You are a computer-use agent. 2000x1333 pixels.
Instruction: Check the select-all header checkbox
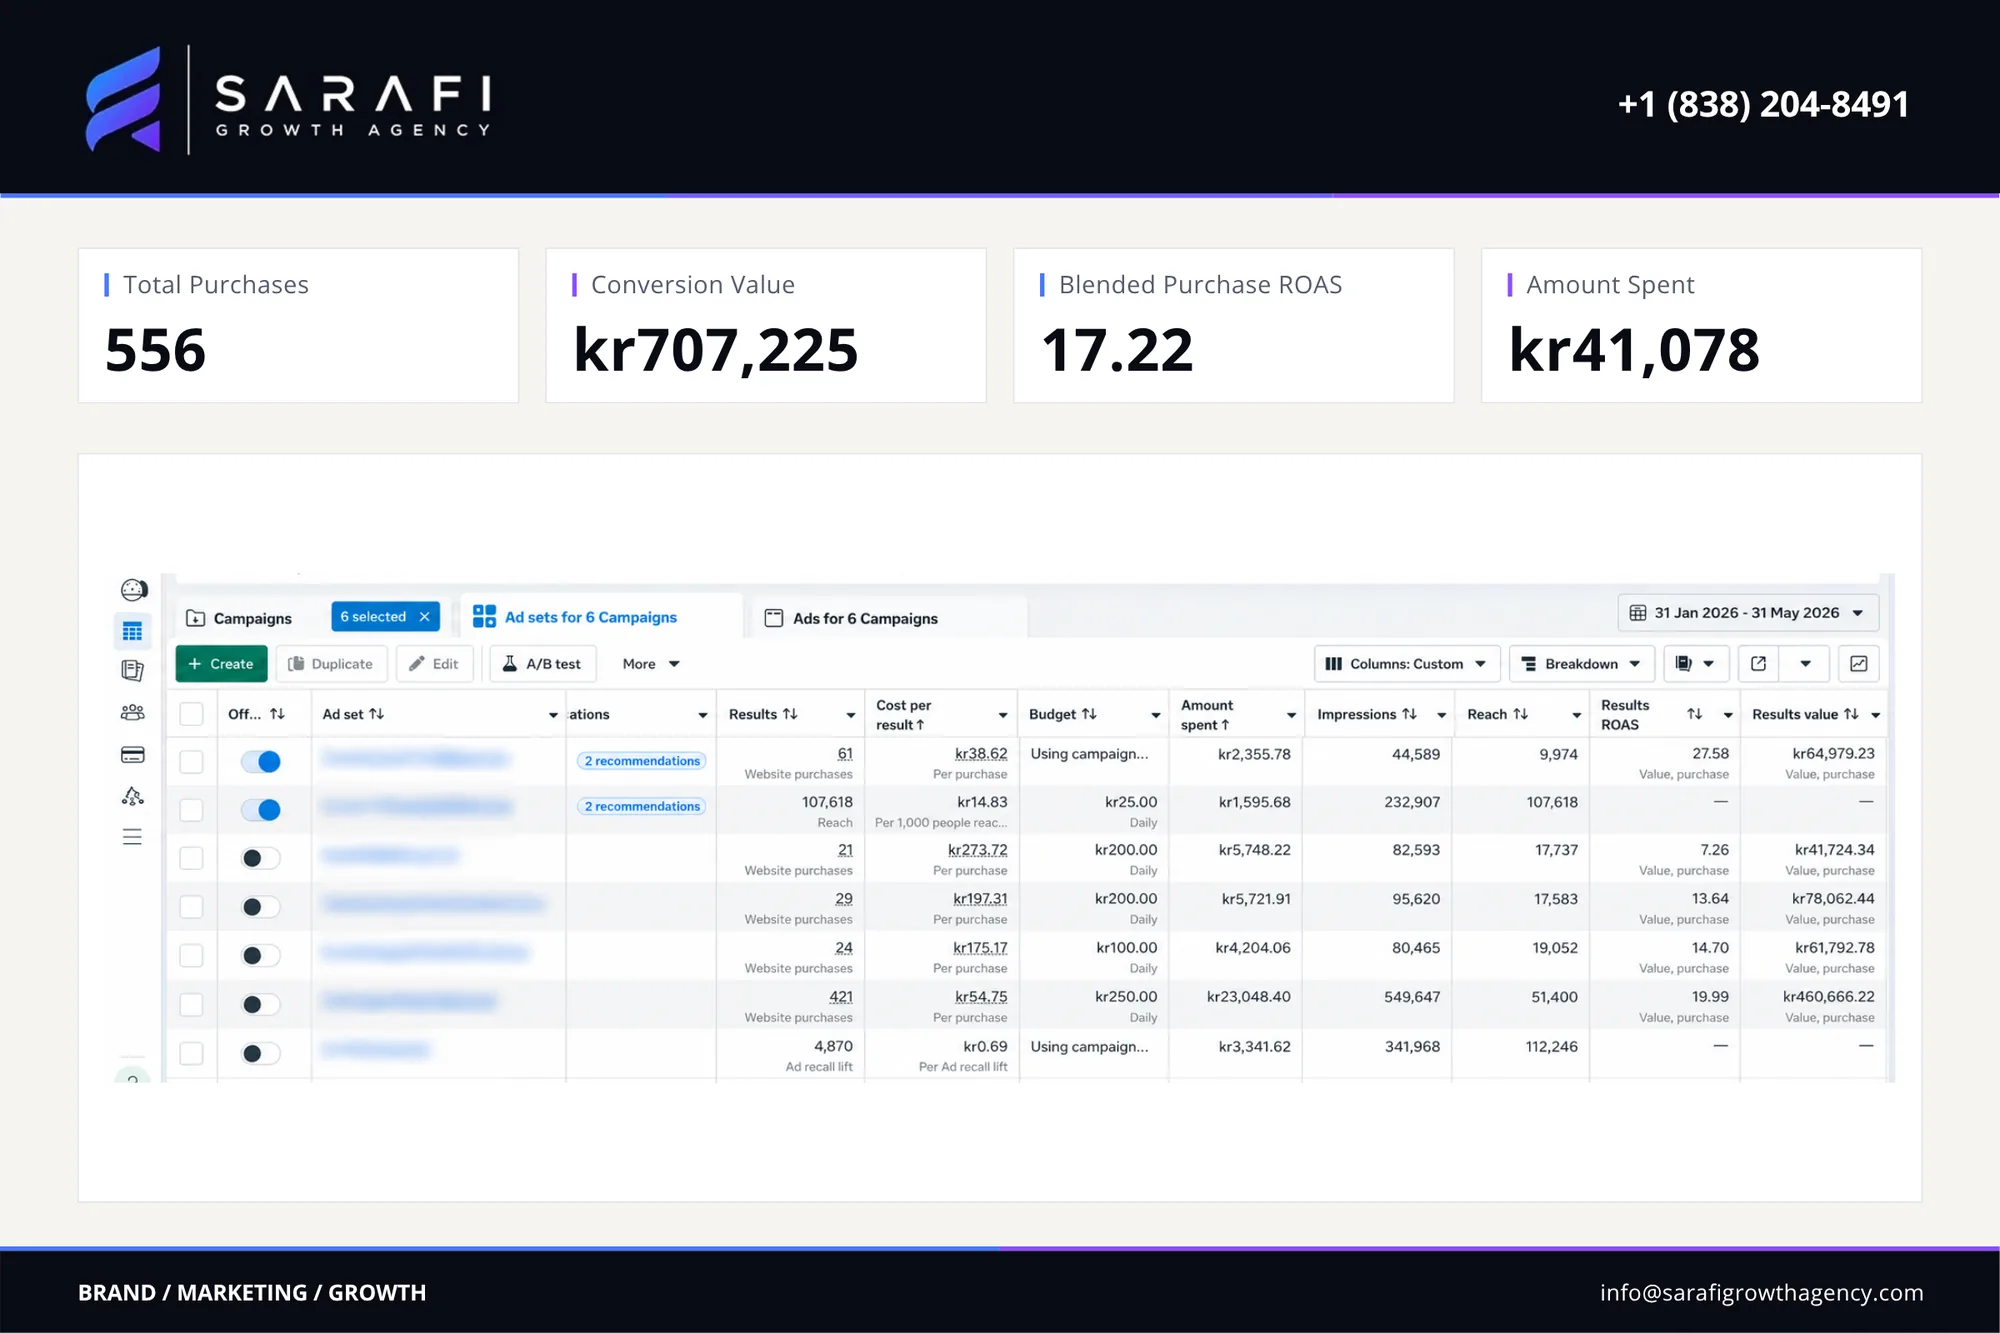[191, 714]
